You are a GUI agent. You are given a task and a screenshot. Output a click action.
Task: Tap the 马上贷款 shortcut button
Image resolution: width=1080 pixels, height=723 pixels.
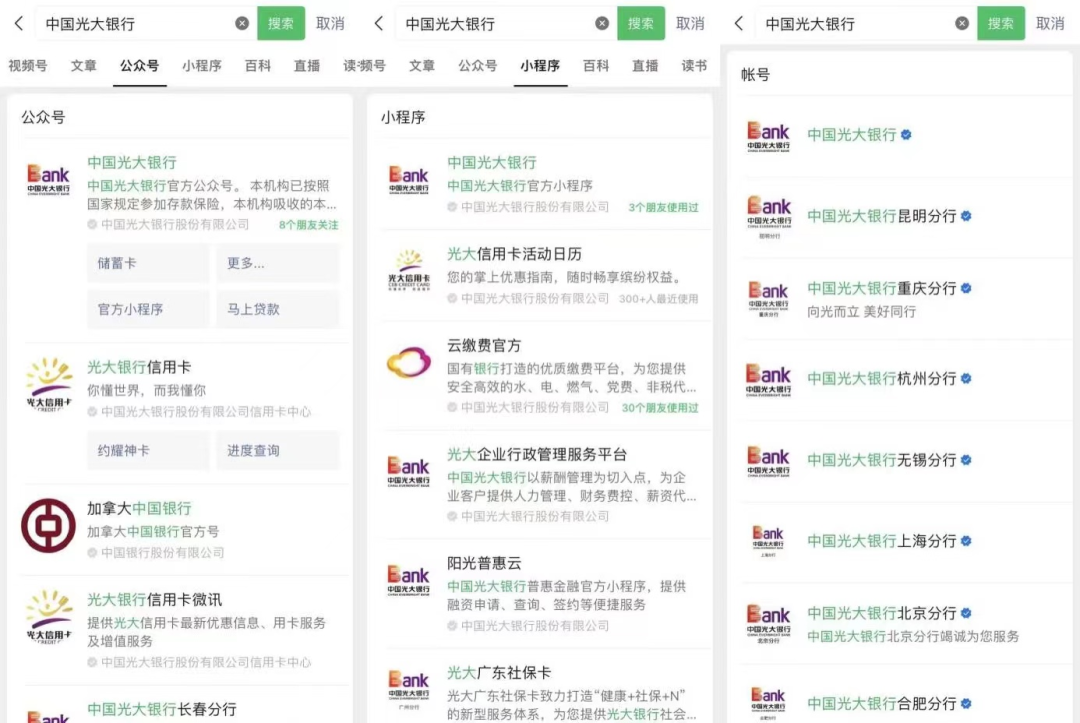(x=278, y=309)
